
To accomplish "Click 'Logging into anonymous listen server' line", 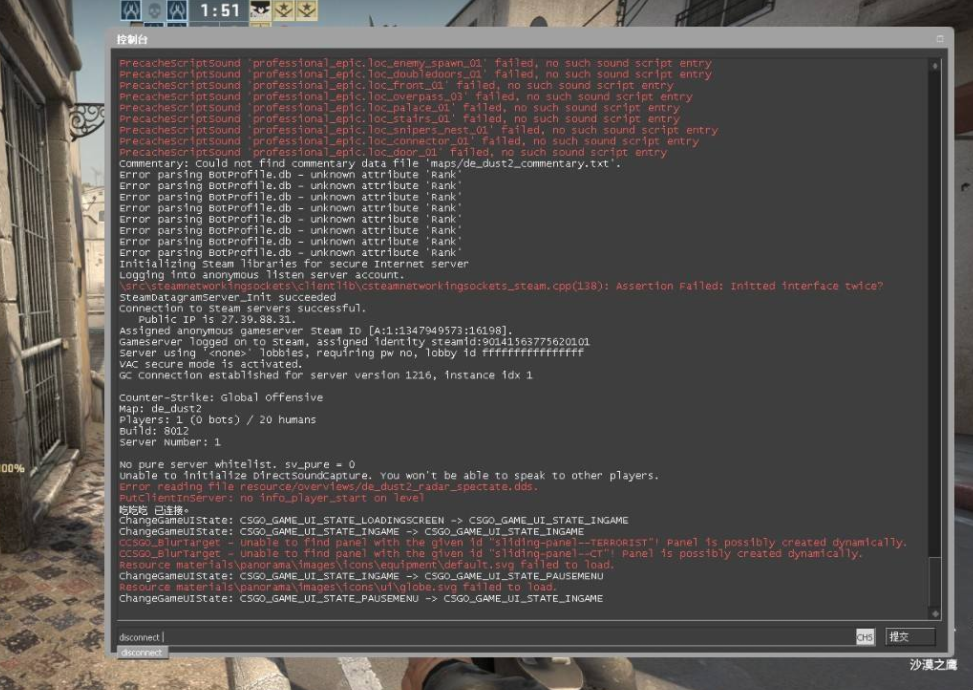I will tap(261, 275).
